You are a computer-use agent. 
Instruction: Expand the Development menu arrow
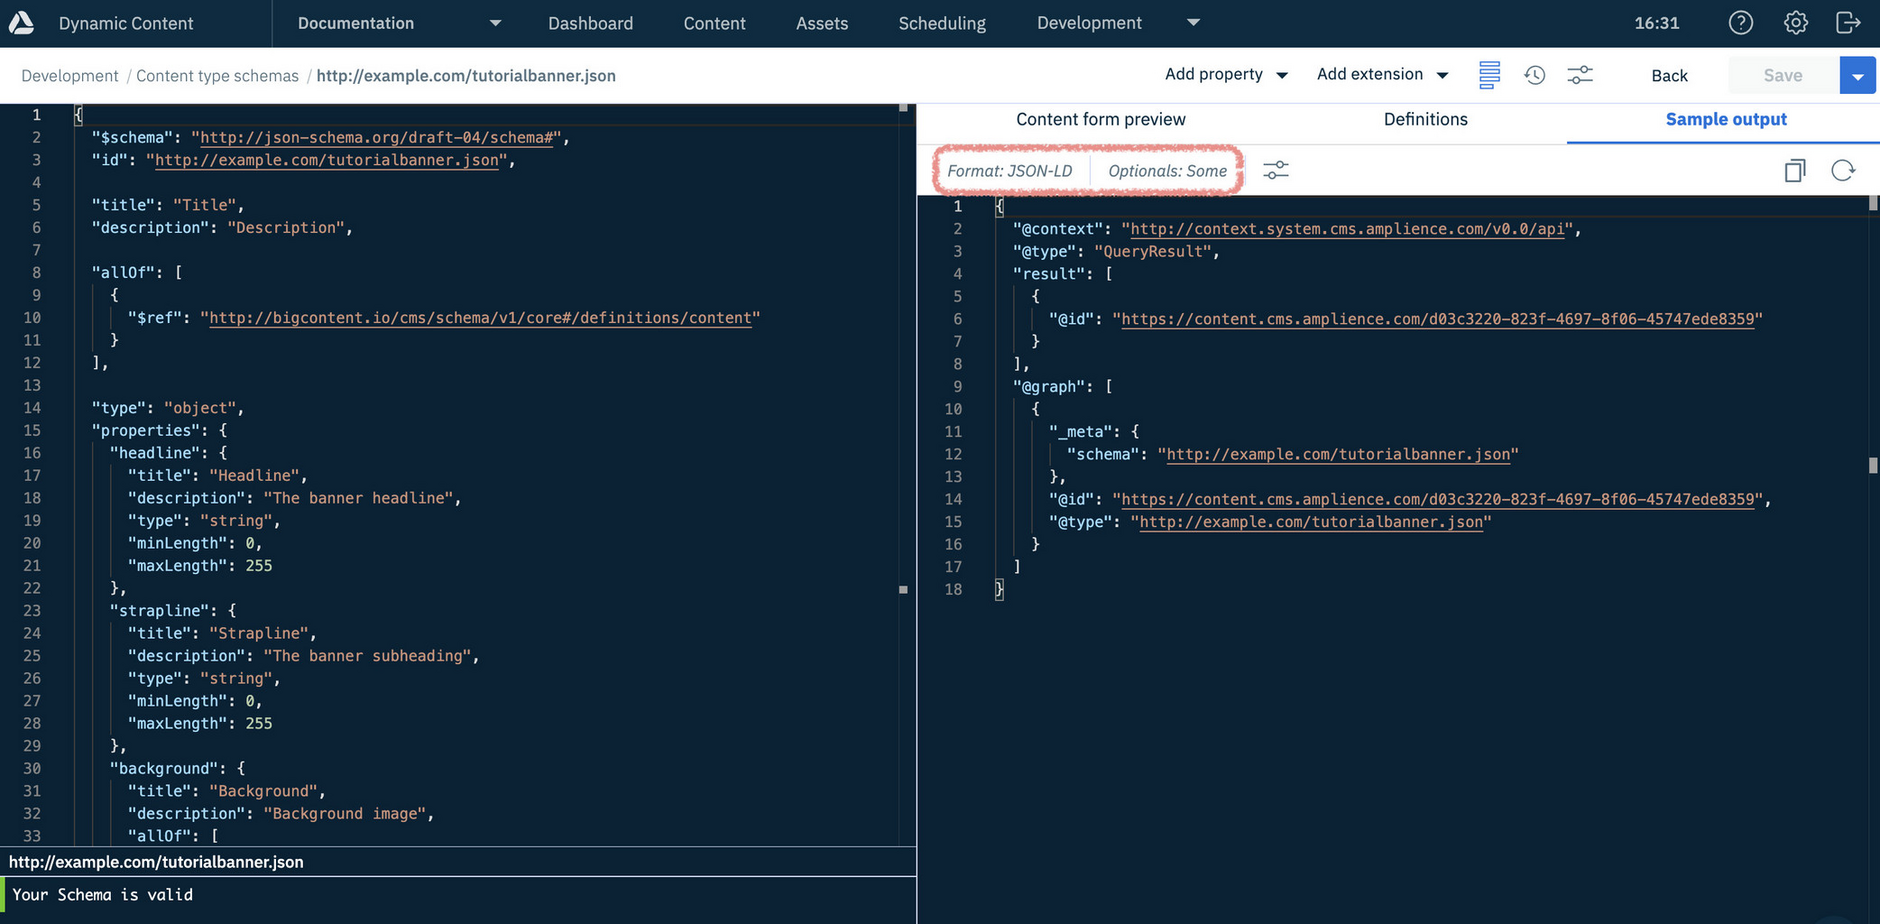1193,22
